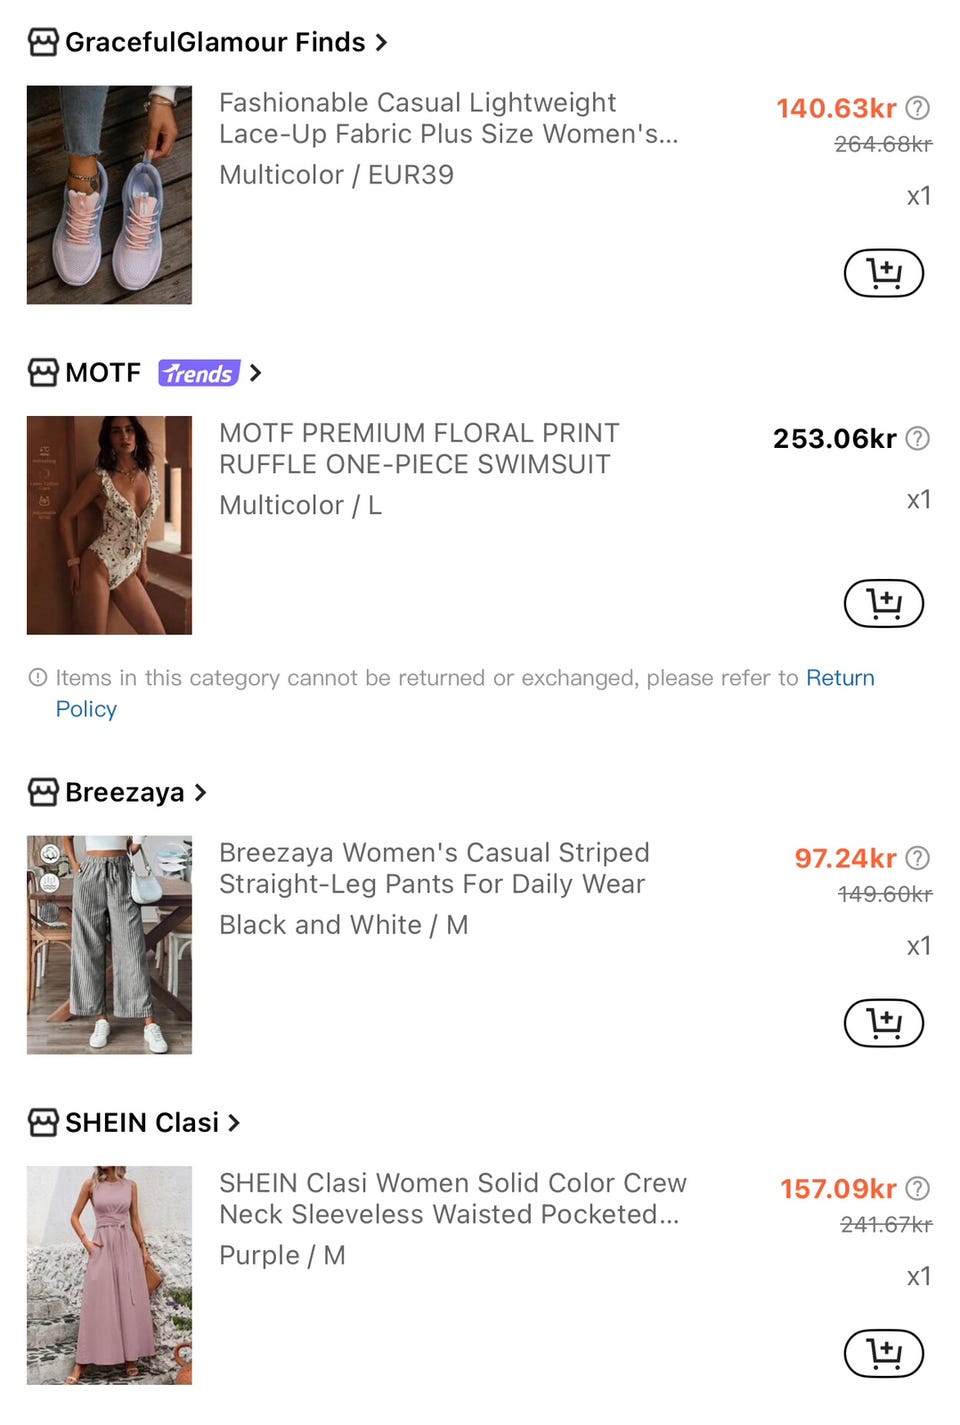960x1425 pixels.
Task: Open the sneakers product thumbnail
Action: (x=109, y=195)
